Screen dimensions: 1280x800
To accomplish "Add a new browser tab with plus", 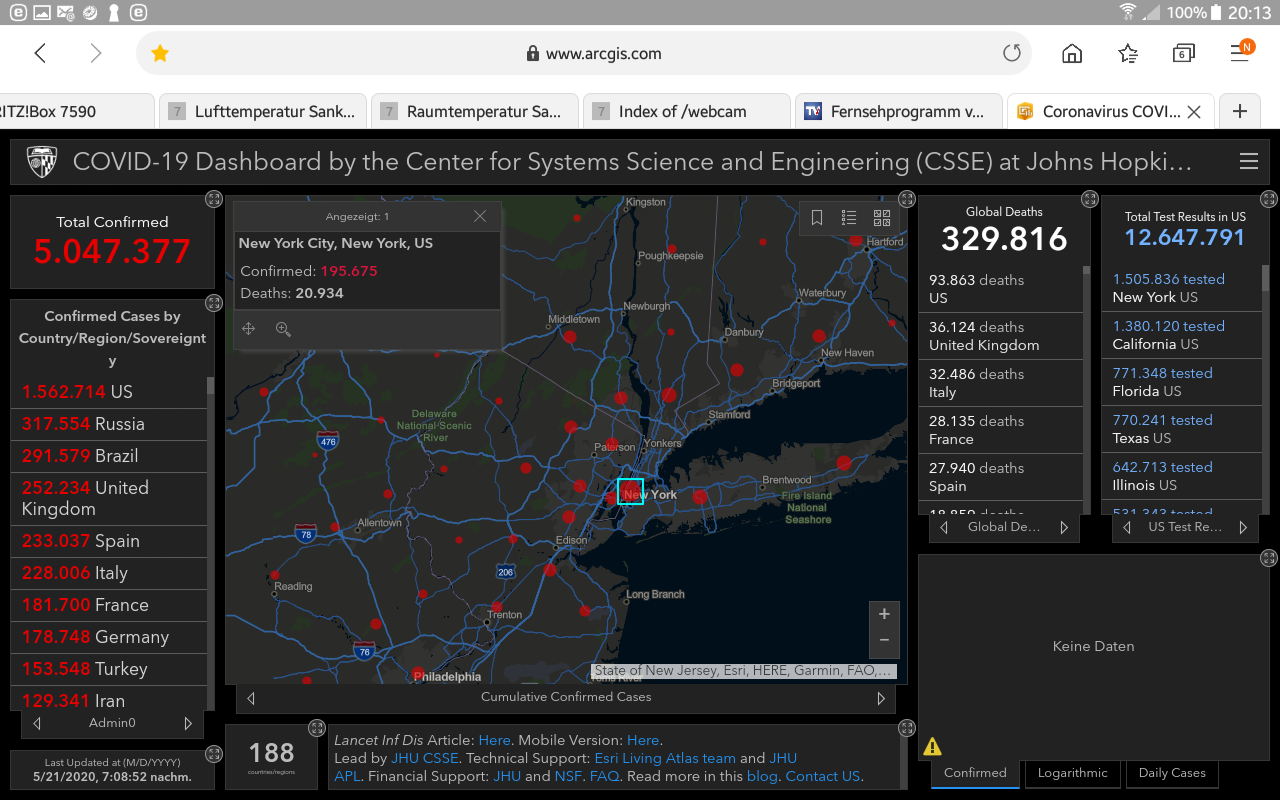I will tap(1240, 111).
